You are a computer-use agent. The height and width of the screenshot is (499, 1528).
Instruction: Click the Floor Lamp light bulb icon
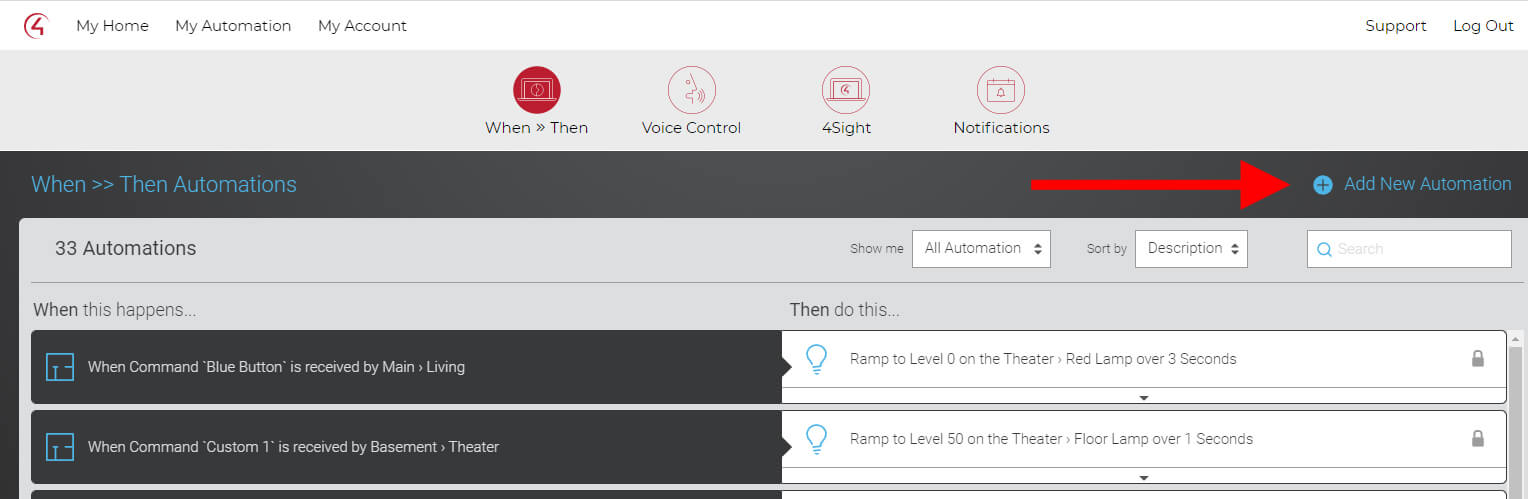point(817,439)
